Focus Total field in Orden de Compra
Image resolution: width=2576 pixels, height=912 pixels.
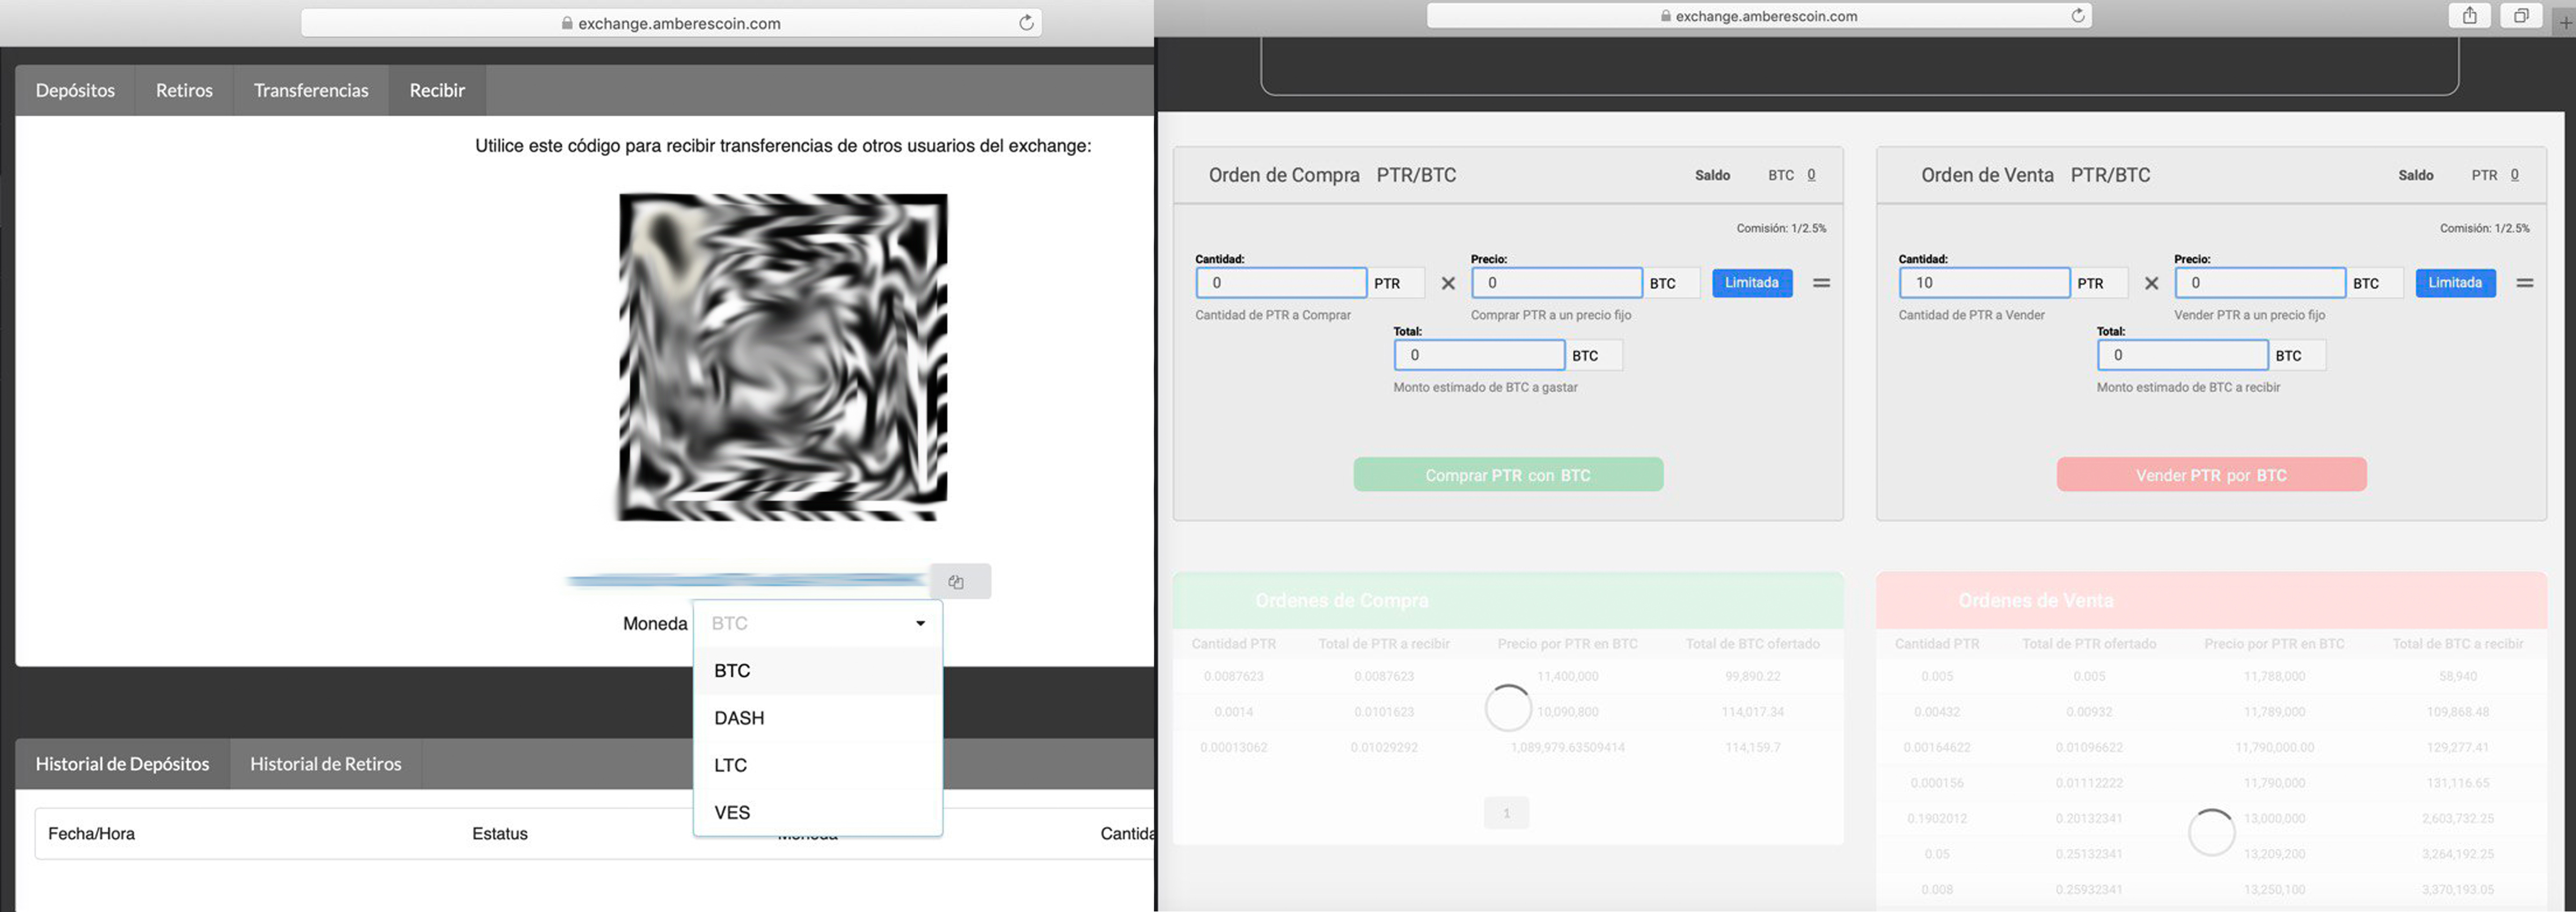(1480, 355)
